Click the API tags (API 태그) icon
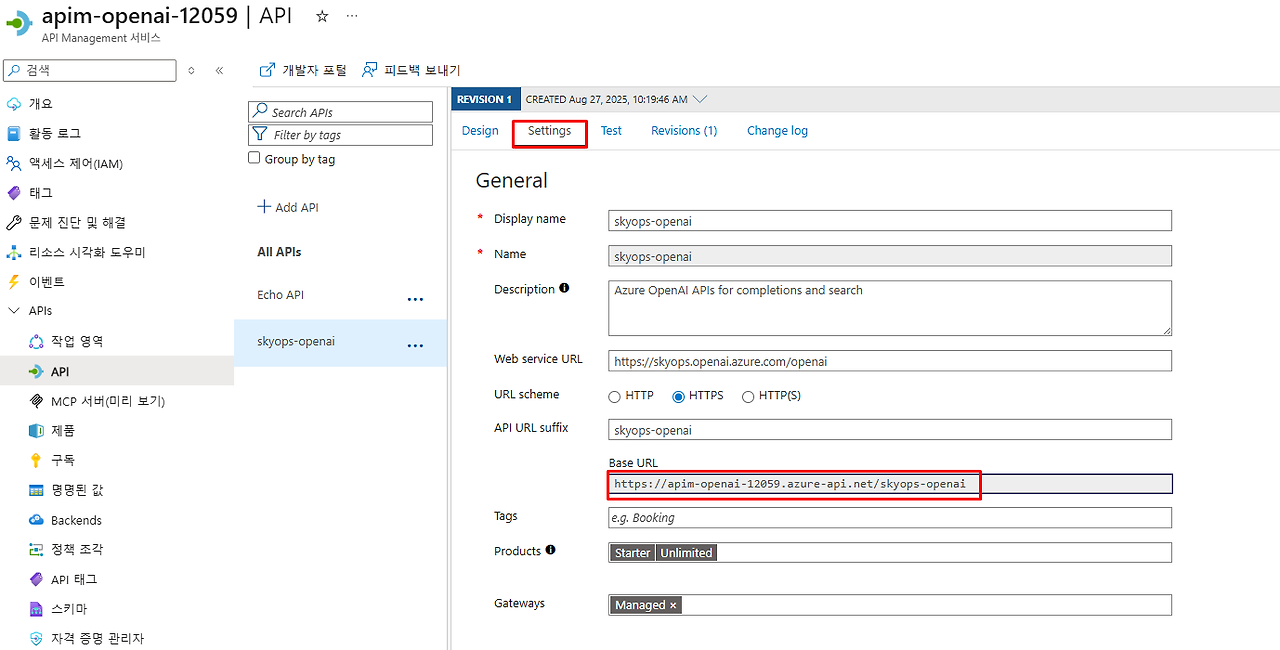 tap(36, 579)
